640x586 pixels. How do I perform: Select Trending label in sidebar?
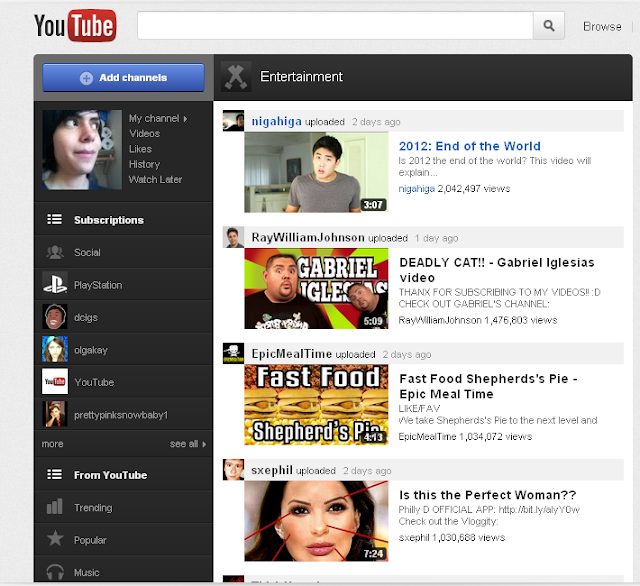click(x=93, y=508)
